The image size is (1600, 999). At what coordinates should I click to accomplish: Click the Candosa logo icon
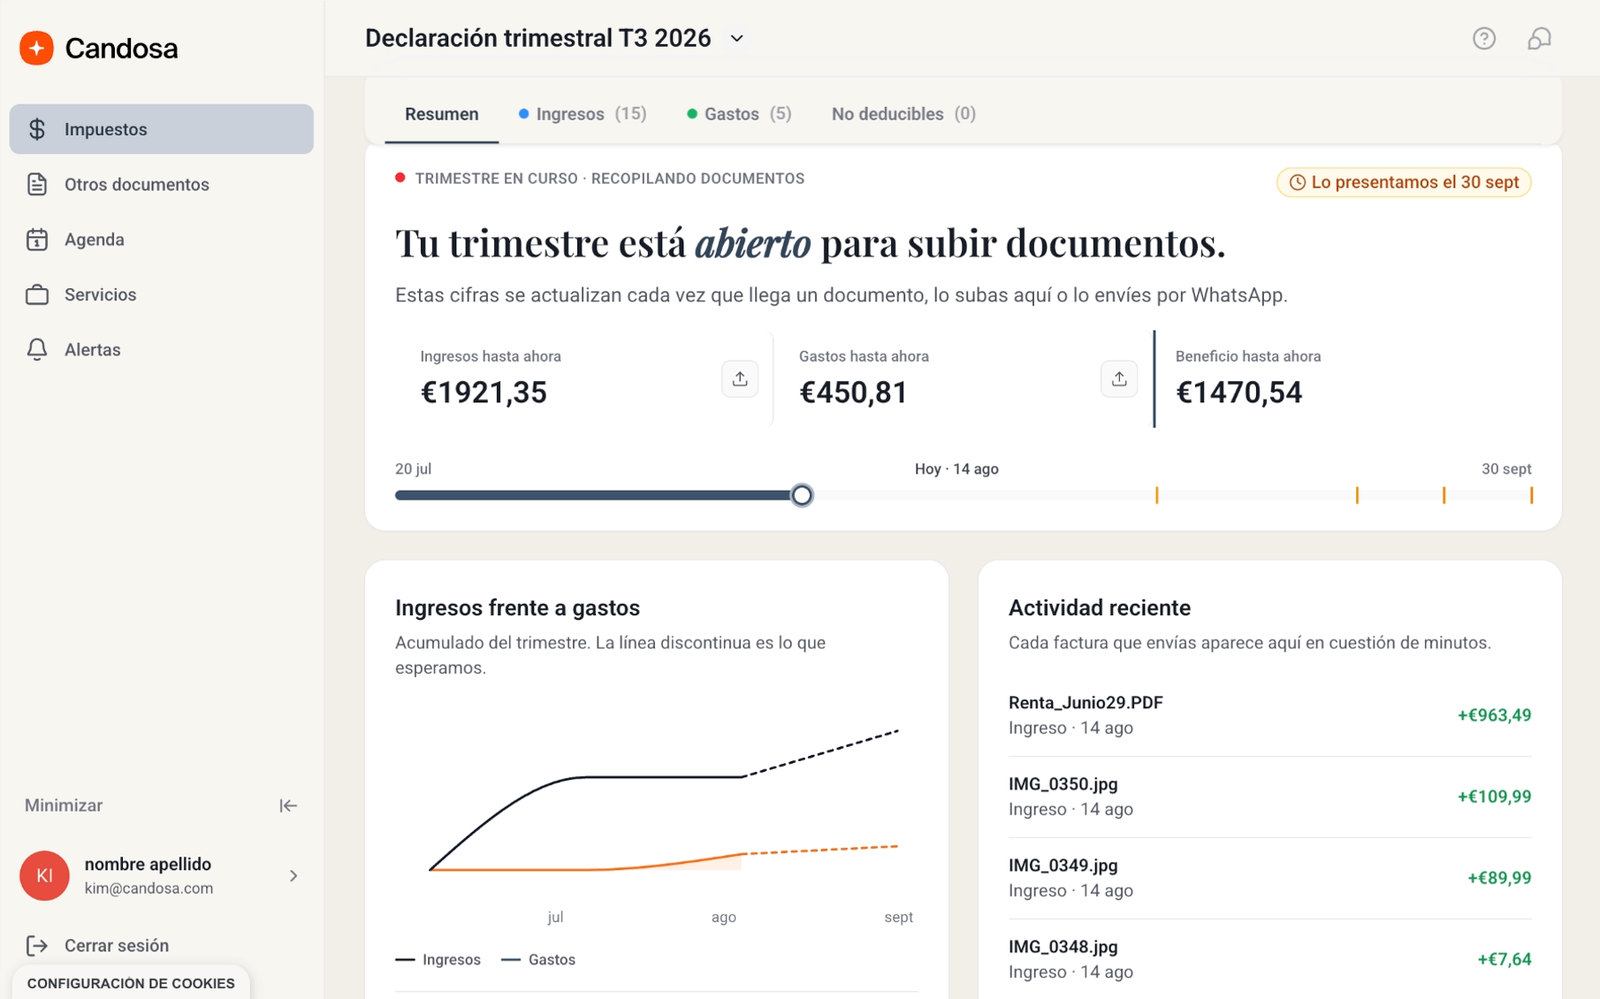[37, 48]
